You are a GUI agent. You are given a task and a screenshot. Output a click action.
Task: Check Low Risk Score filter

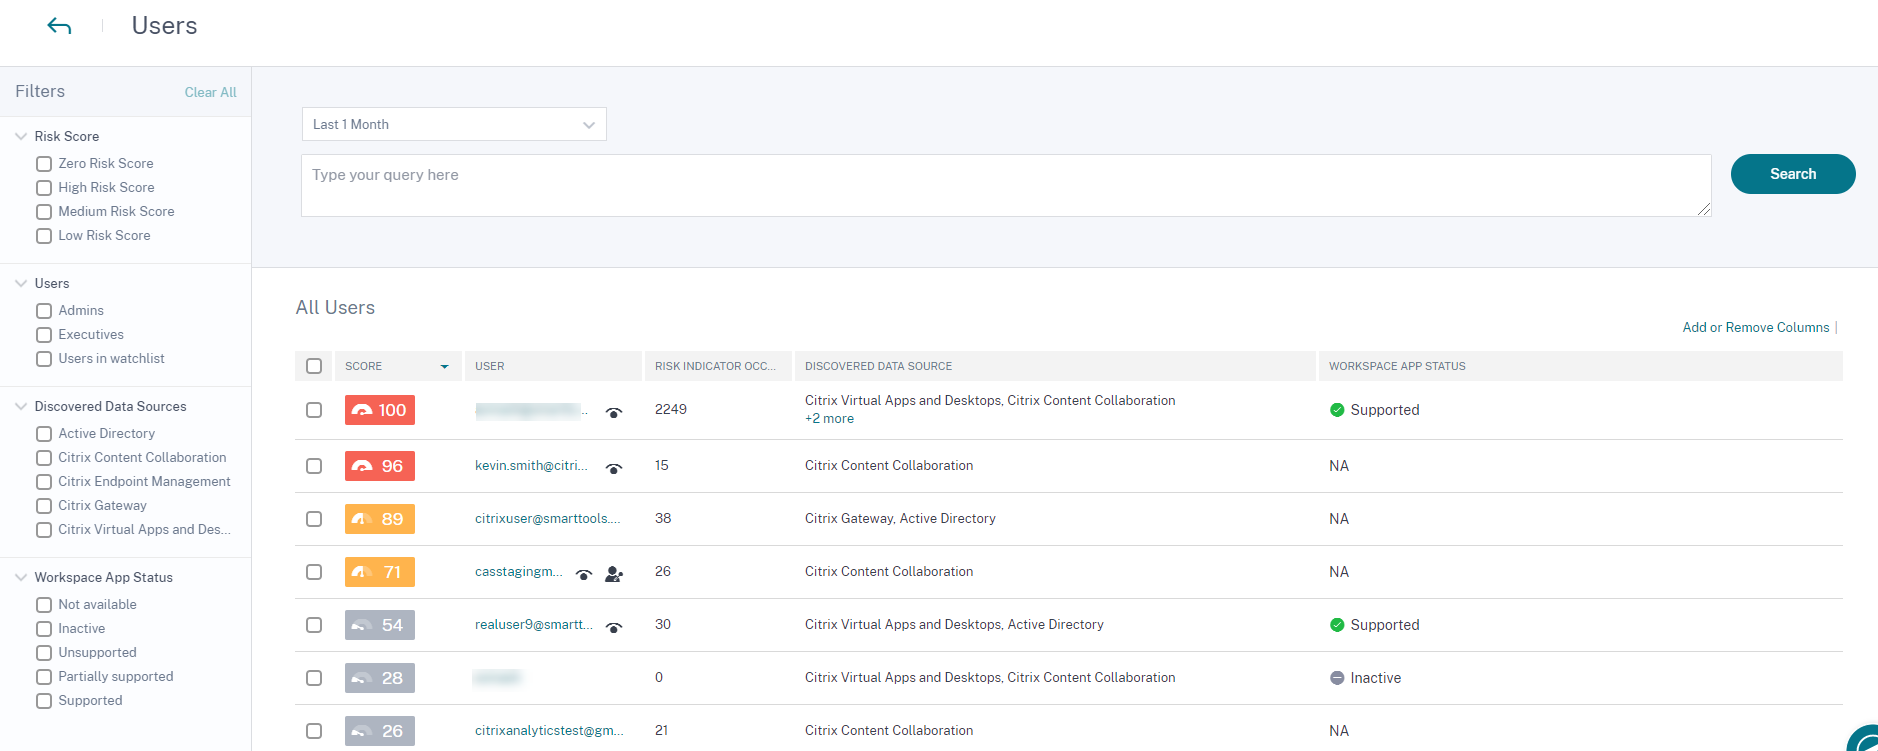44,236
